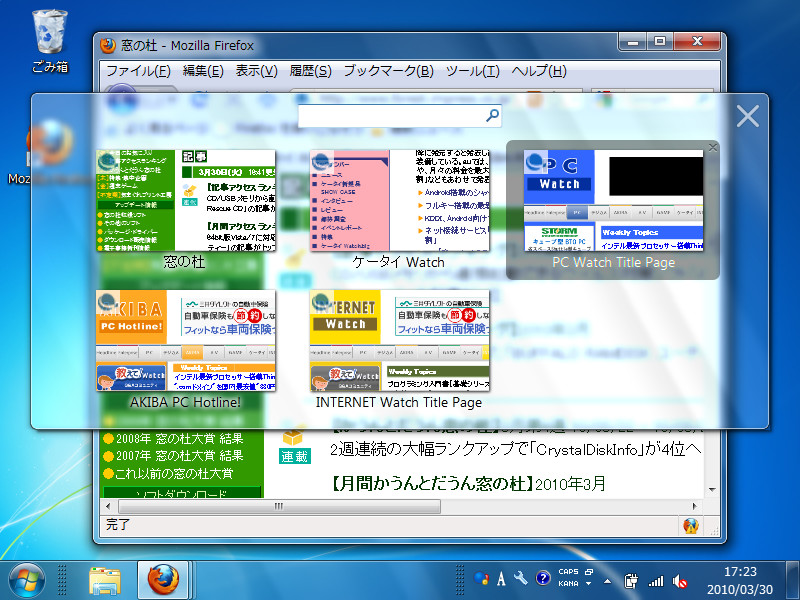800x600 pixels.
Task: Open the ファイル(F) menu
Action: 138,71
